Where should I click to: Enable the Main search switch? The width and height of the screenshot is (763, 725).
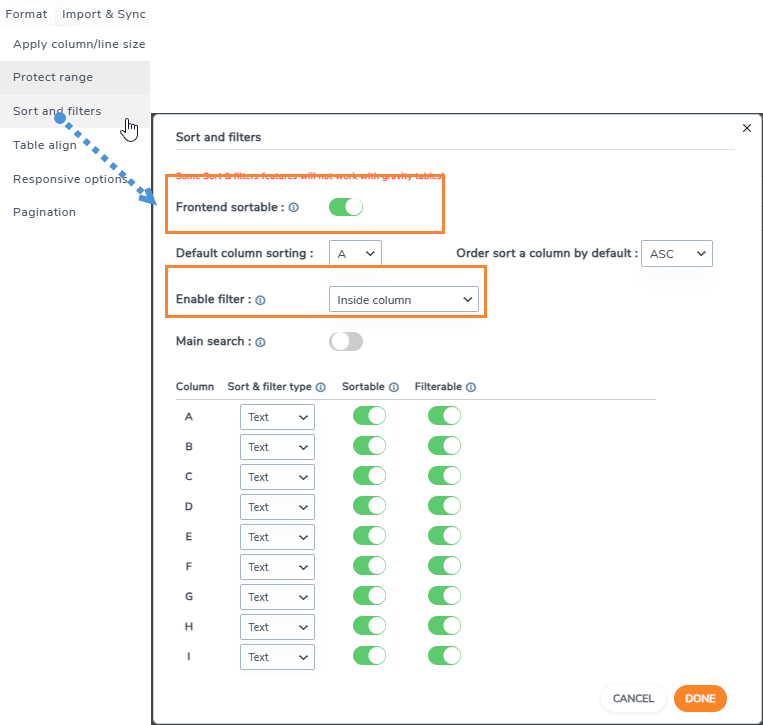pyautogui.click(x=346, y=341)
